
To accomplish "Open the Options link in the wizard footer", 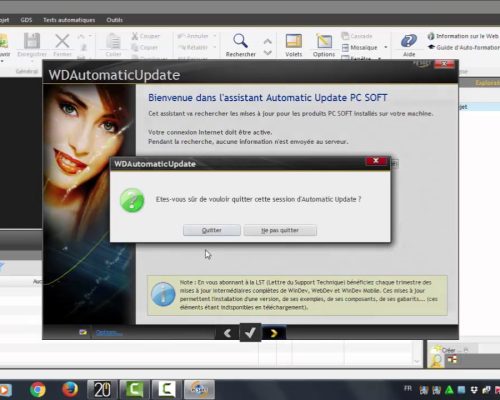I will click(109, 332).
